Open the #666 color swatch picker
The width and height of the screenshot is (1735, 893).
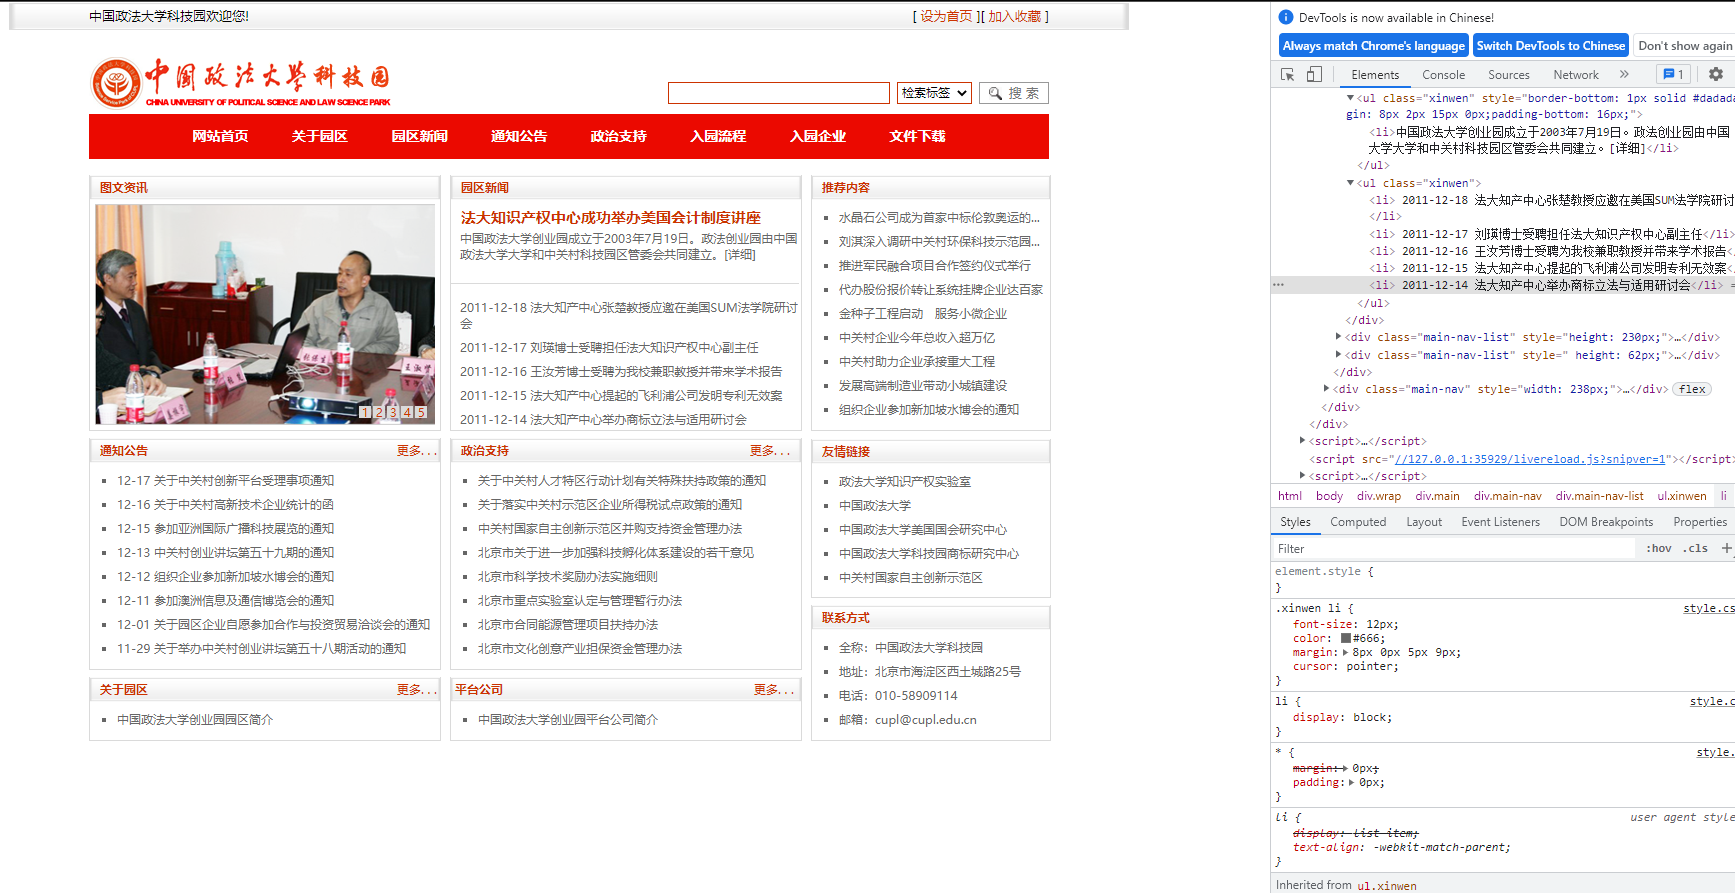pos(1346,638)
